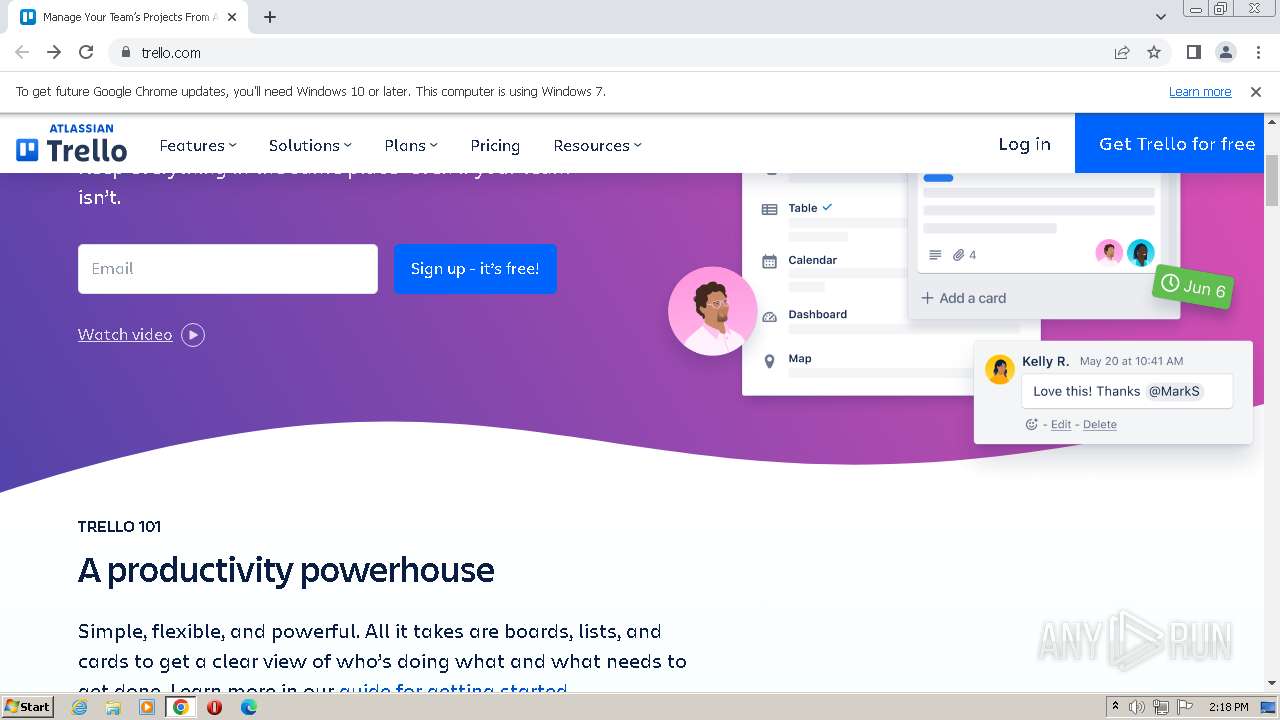The height and width of the screenshot is (720, 1280).
Task: Click the @MarkS mention in the comment
Action: tap(1174, 392)
